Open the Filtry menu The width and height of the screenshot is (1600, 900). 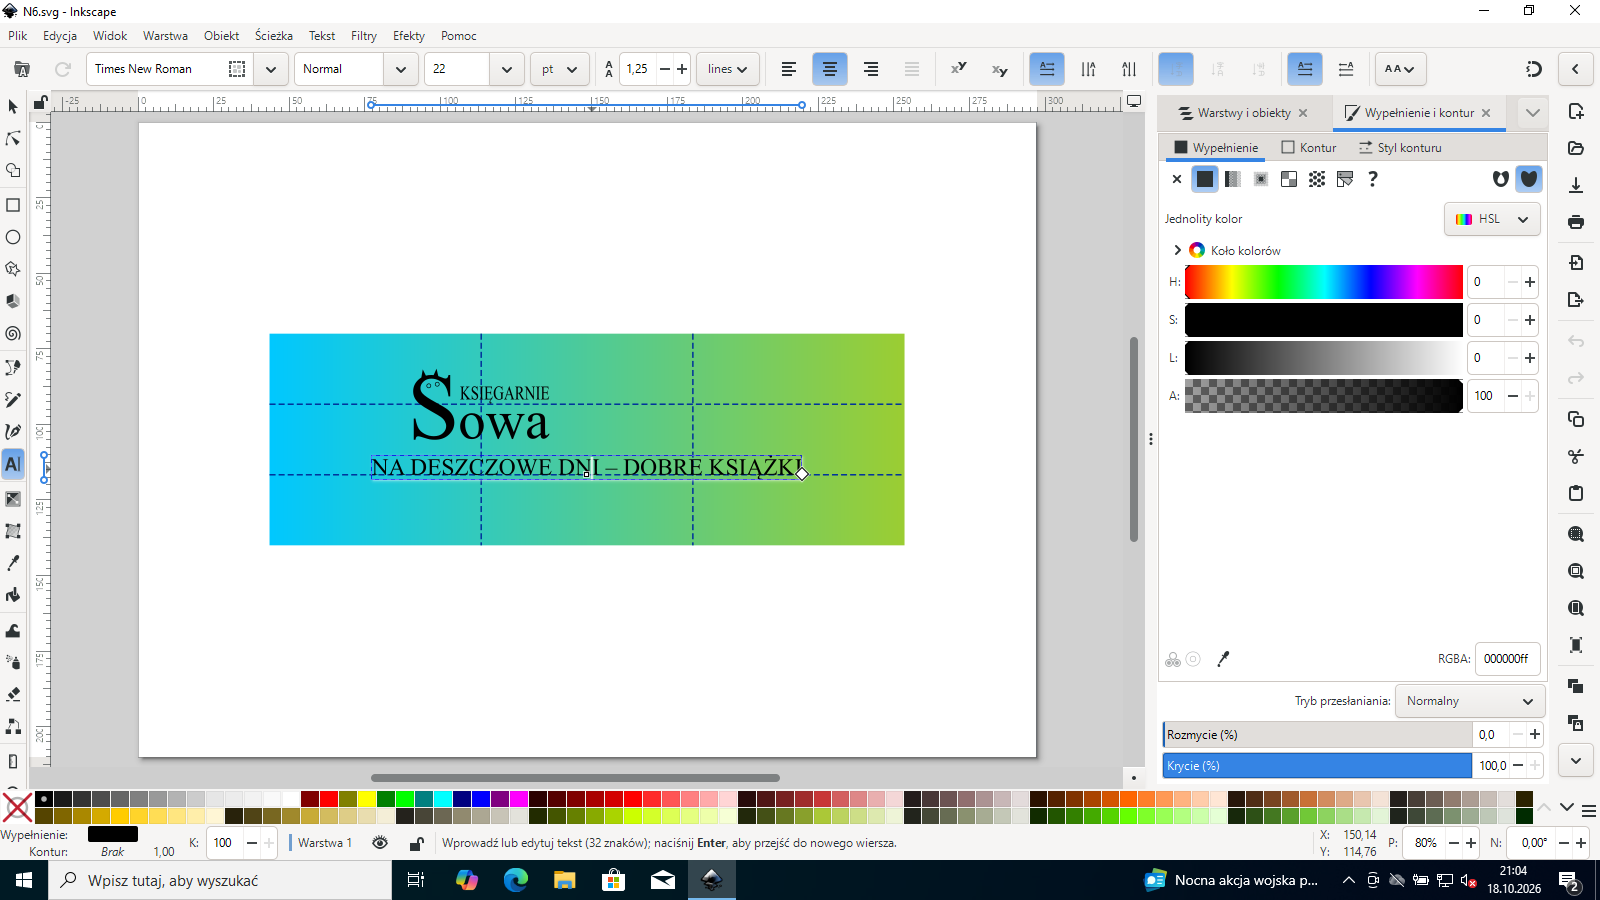click(x=364, y=36)
